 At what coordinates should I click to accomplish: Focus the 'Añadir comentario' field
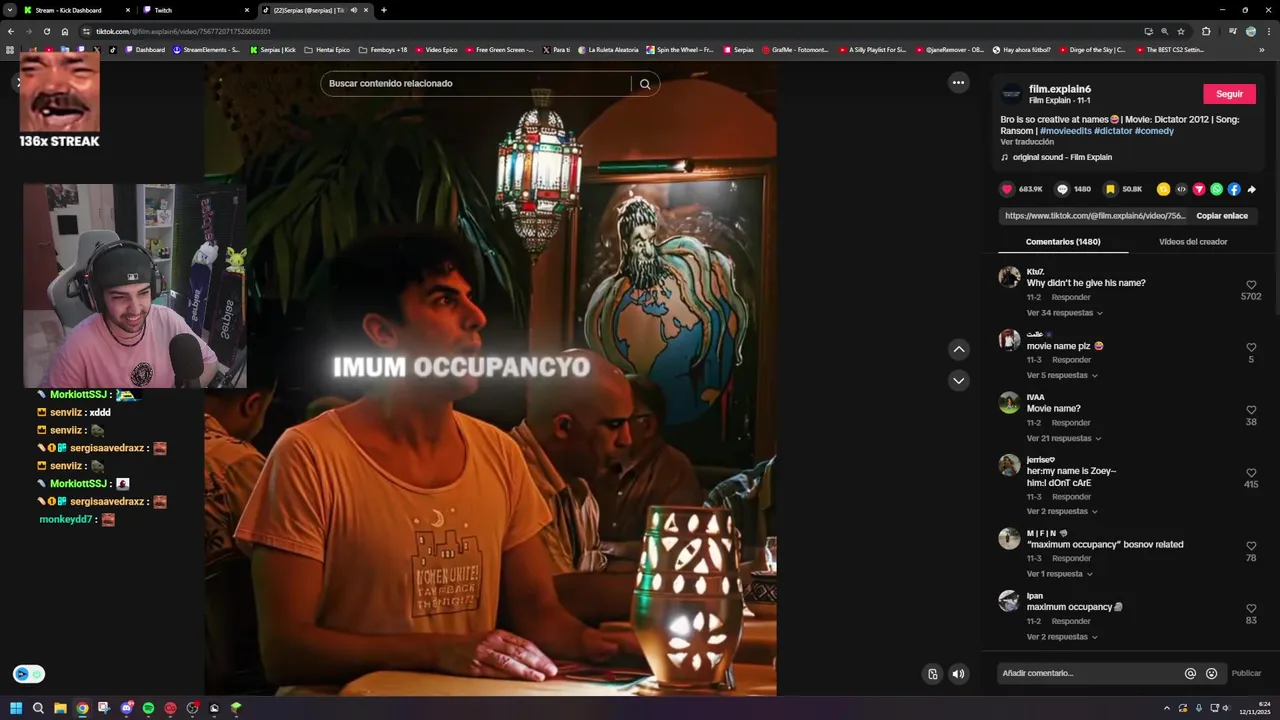[x=1090, y=673]
